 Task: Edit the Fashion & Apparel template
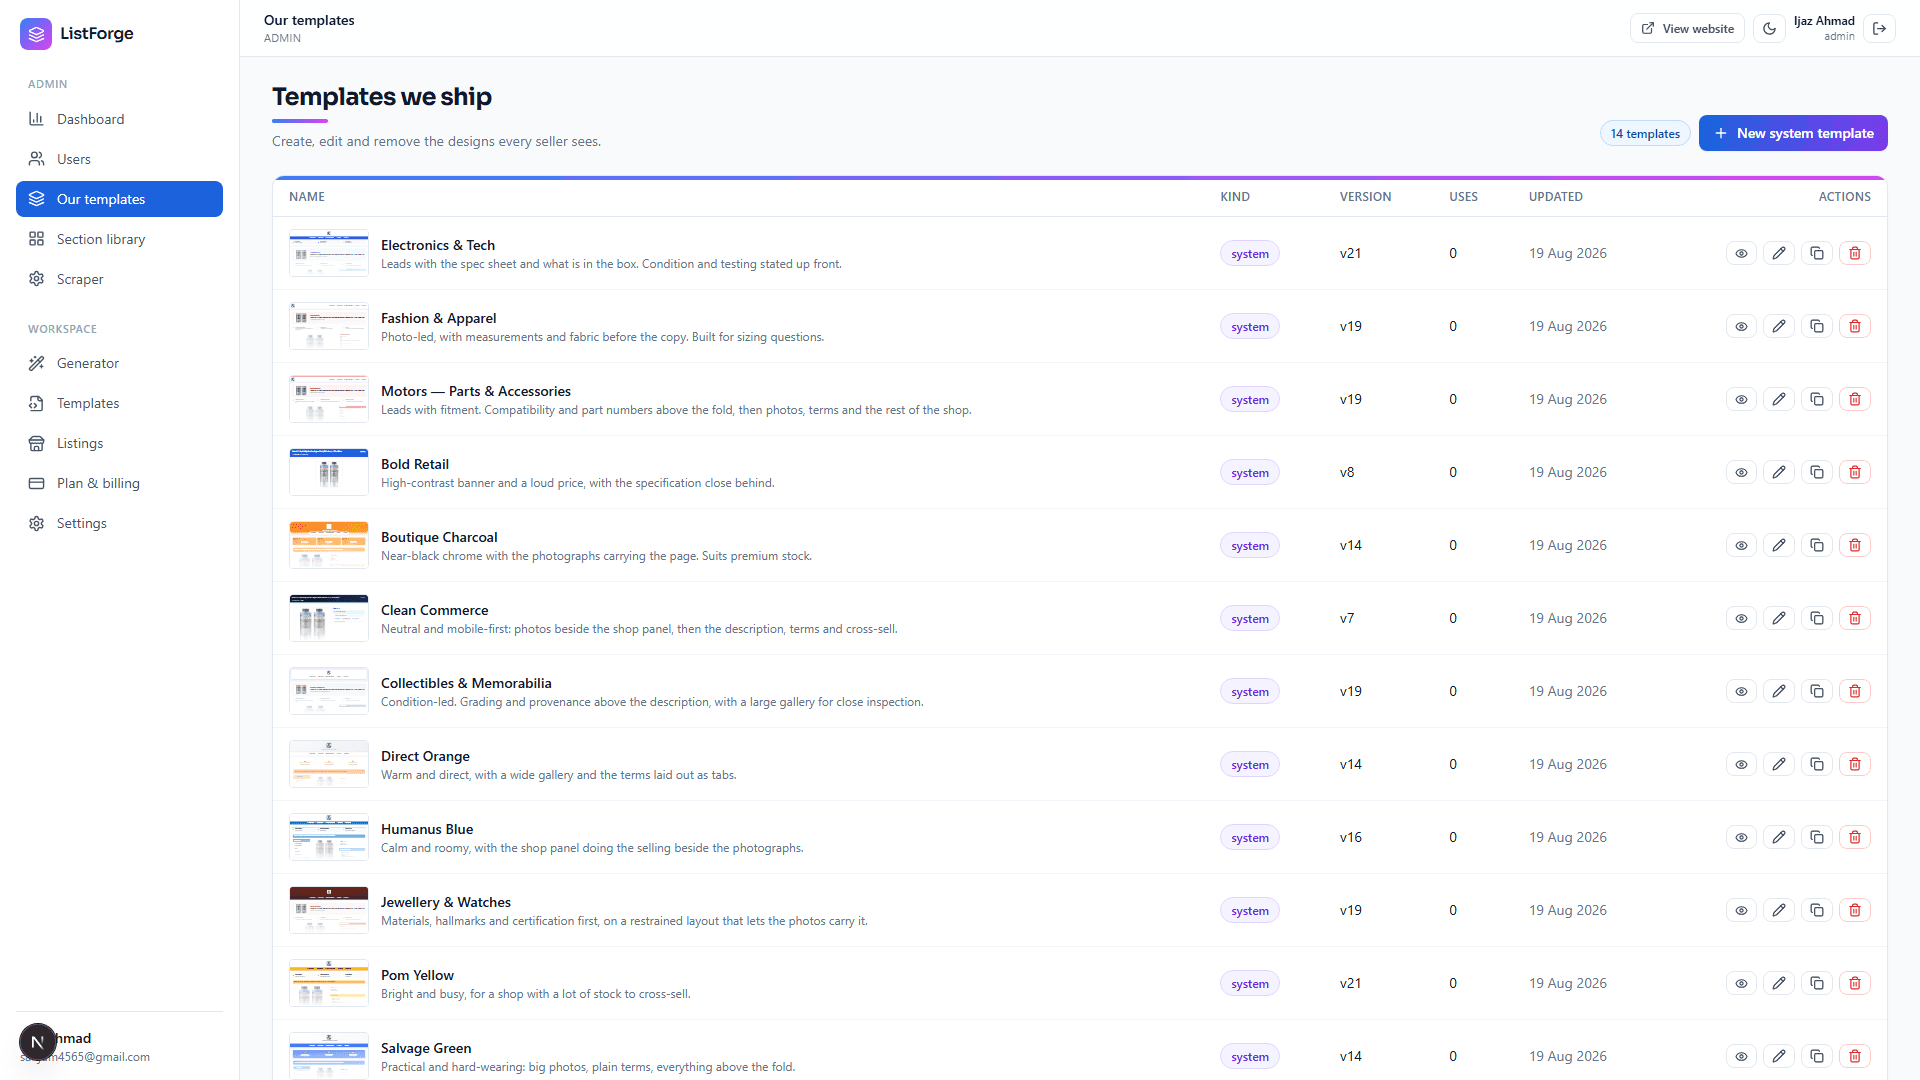[1779, 326]
